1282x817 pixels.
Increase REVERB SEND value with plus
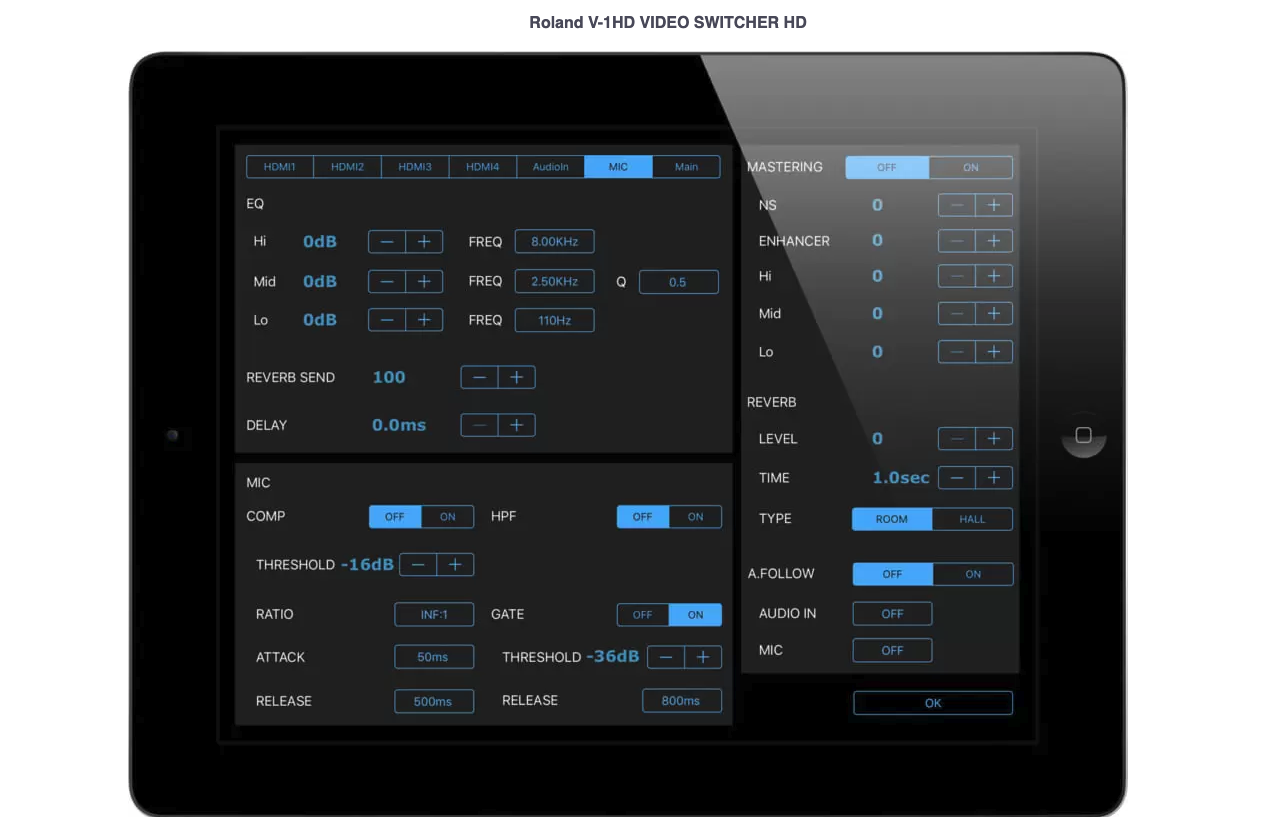point(516,378)
